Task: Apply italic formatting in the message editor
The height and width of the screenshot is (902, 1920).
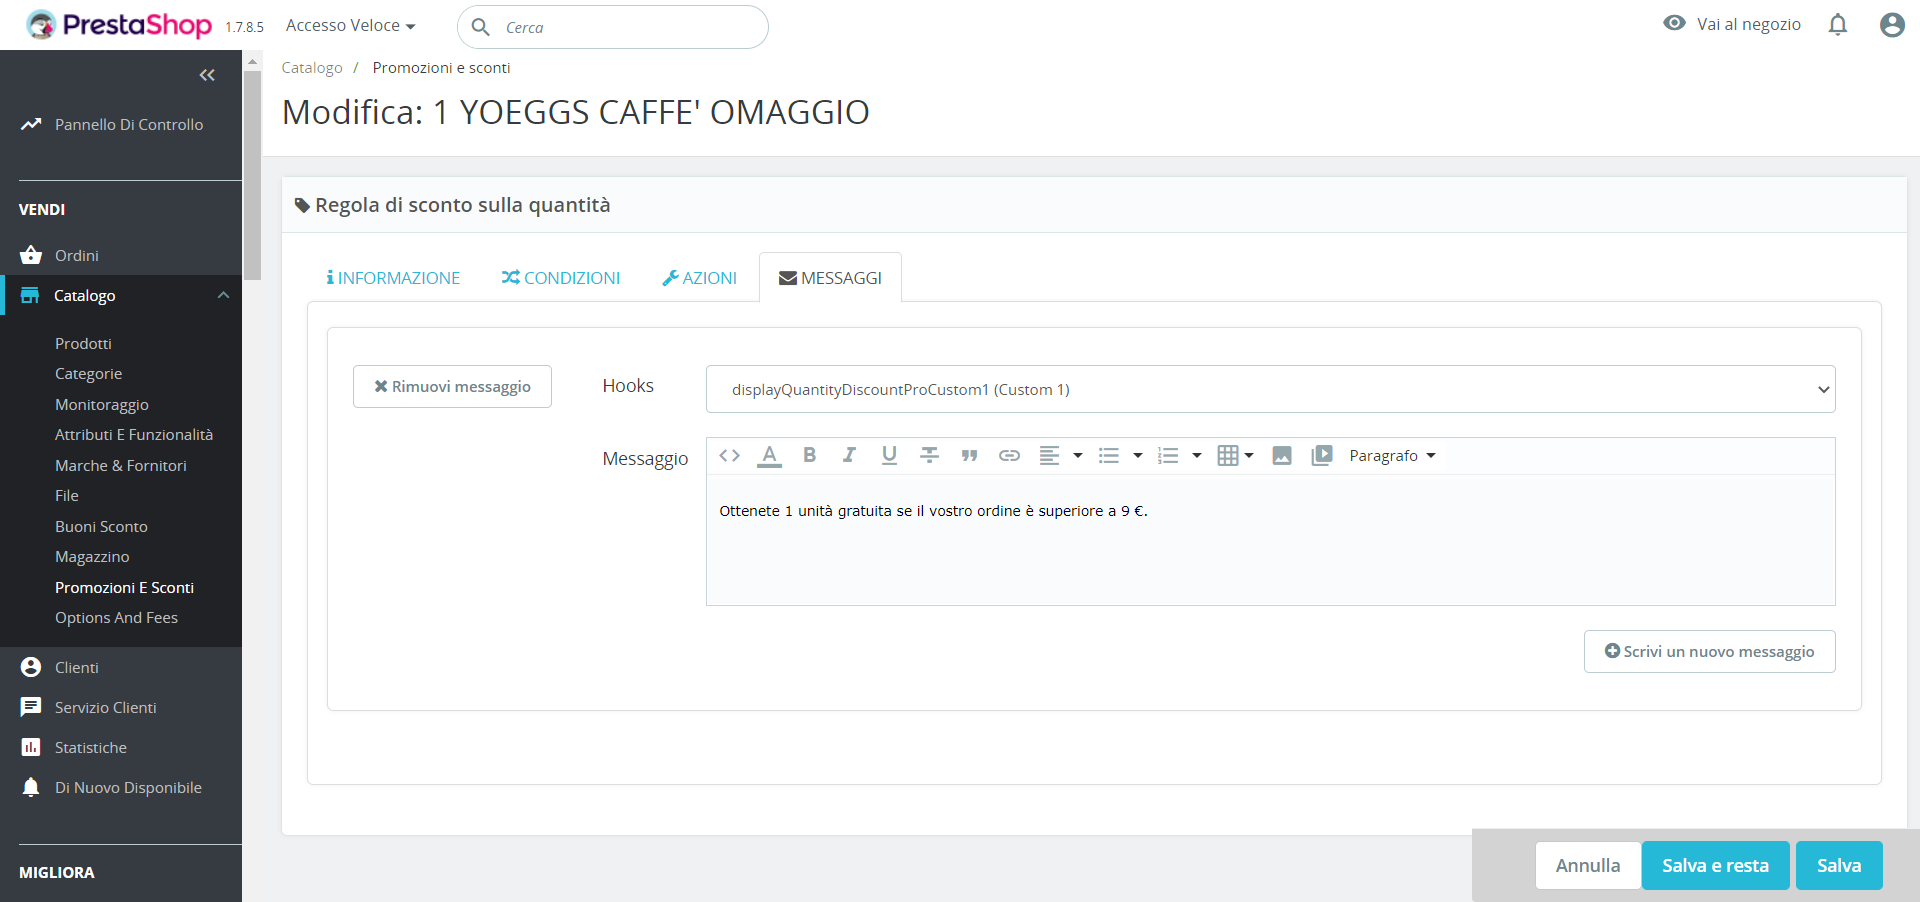Action: click(x=849, y=456)
